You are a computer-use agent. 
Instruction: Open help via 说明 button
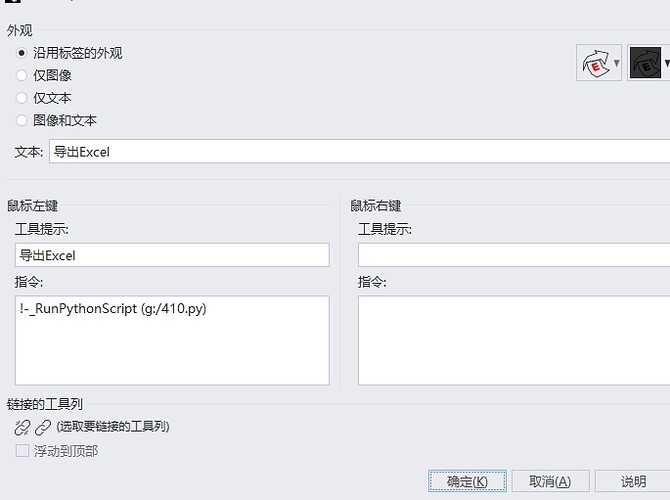(633, 482)
